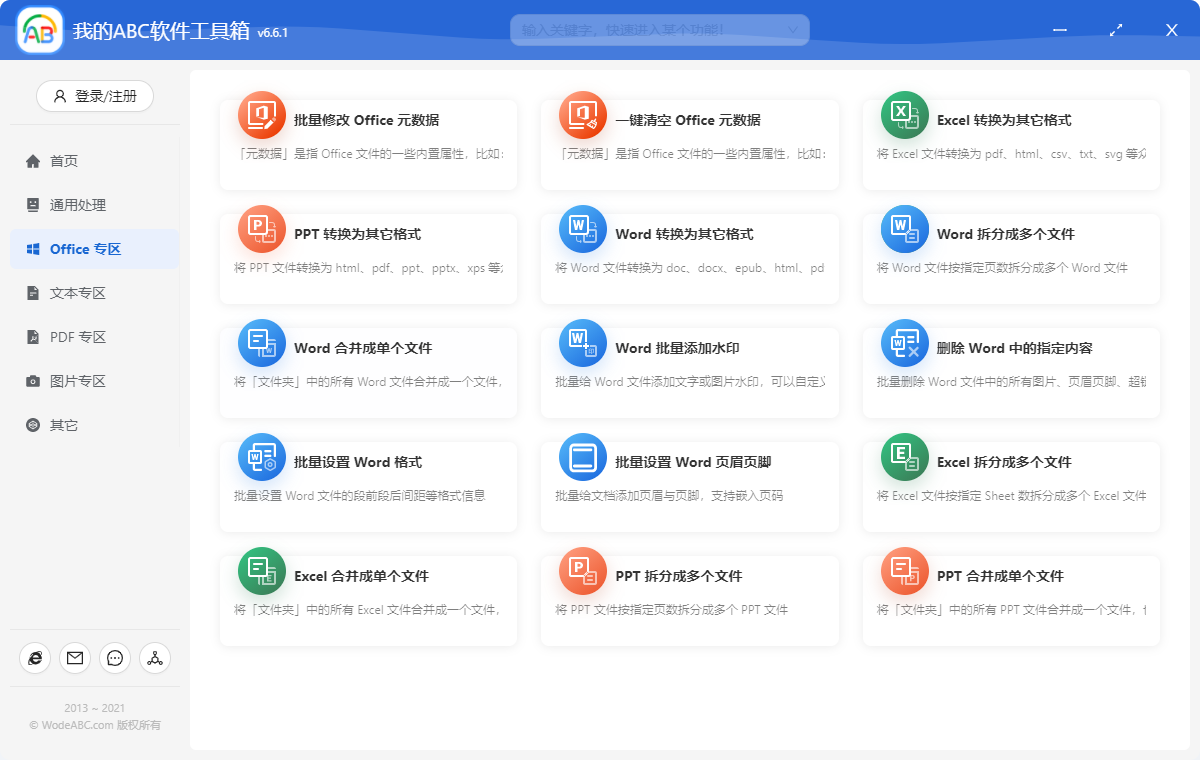Select the Word 批量添加水印 tool icon
The image size is (1200, 760).
(583, 342)
